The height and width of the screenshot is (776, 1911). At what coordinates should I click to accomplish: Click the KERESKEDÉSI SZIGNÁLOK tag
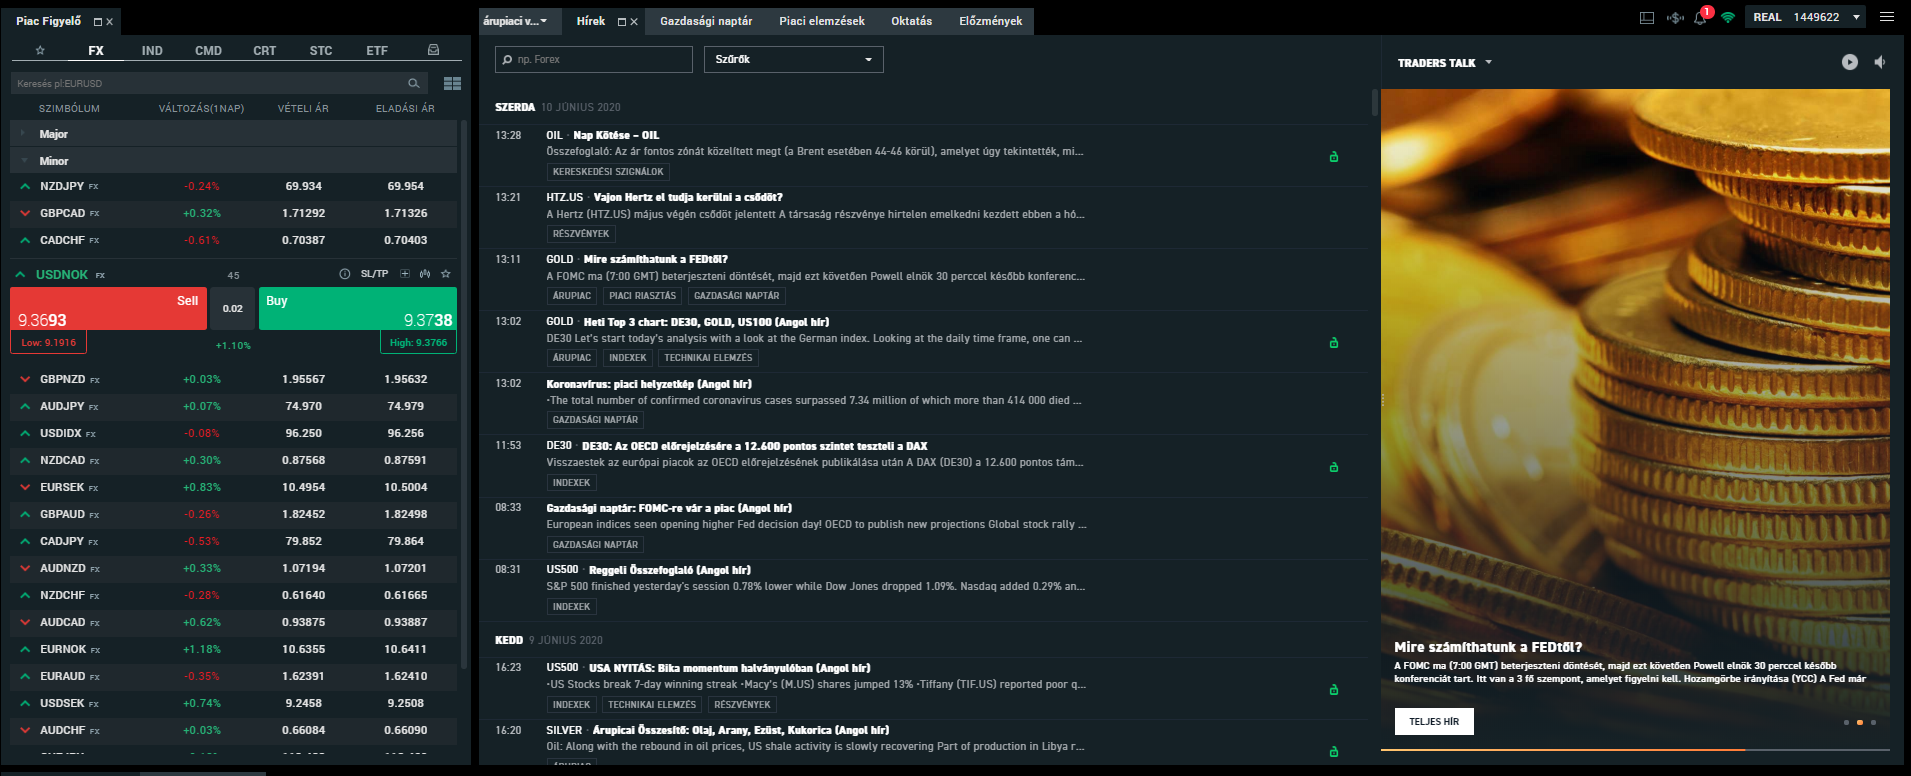click(608, 172)
